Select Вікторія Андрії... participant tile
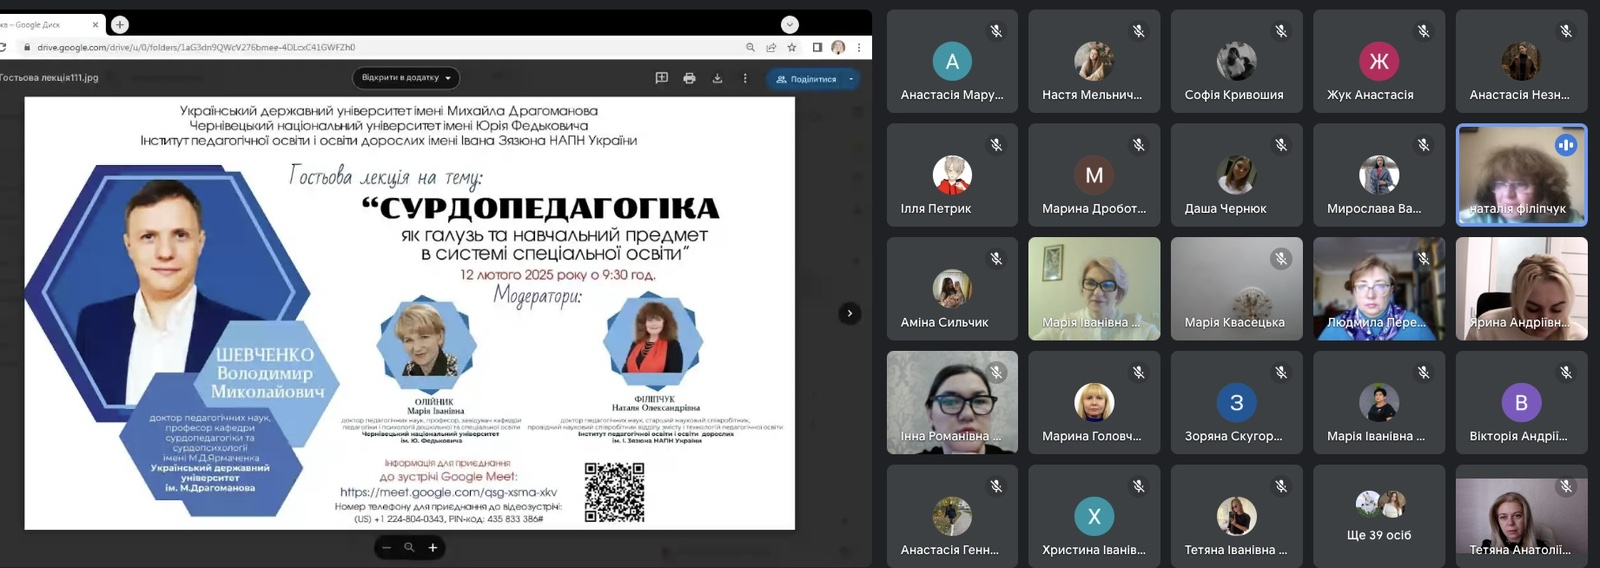Screen dimensions: 1600x568 (1521, 402)
